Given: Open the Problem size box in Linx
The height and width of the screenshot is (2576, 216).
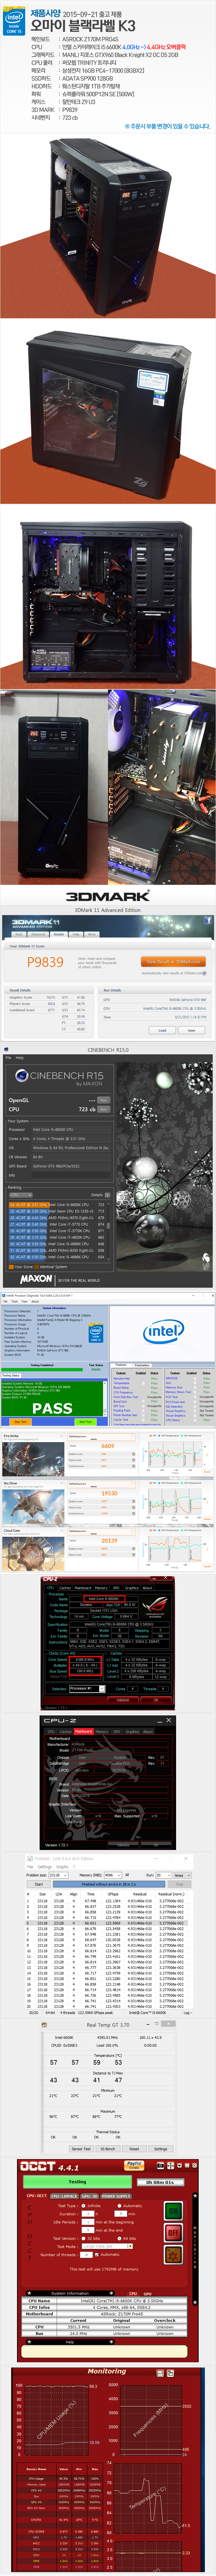Looking at the screenshot, I should 58,1875.
